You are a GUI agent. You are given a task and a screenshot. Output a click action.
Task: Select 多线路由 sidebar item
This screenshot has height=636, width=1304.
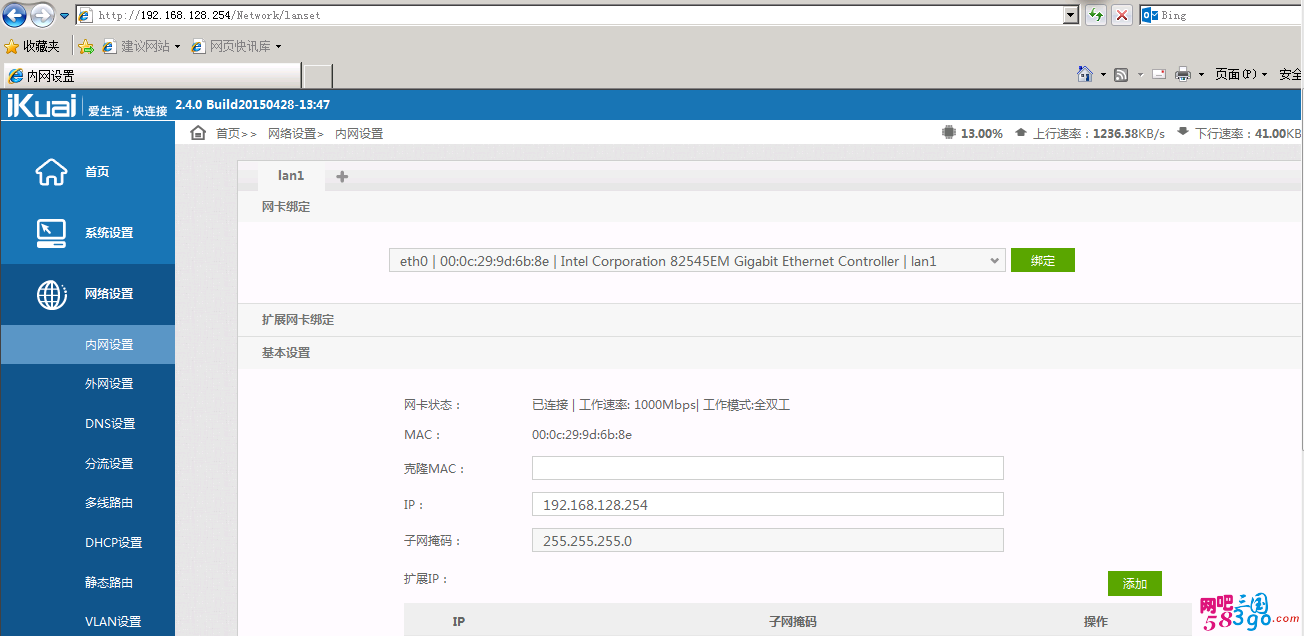click(87, 503)
